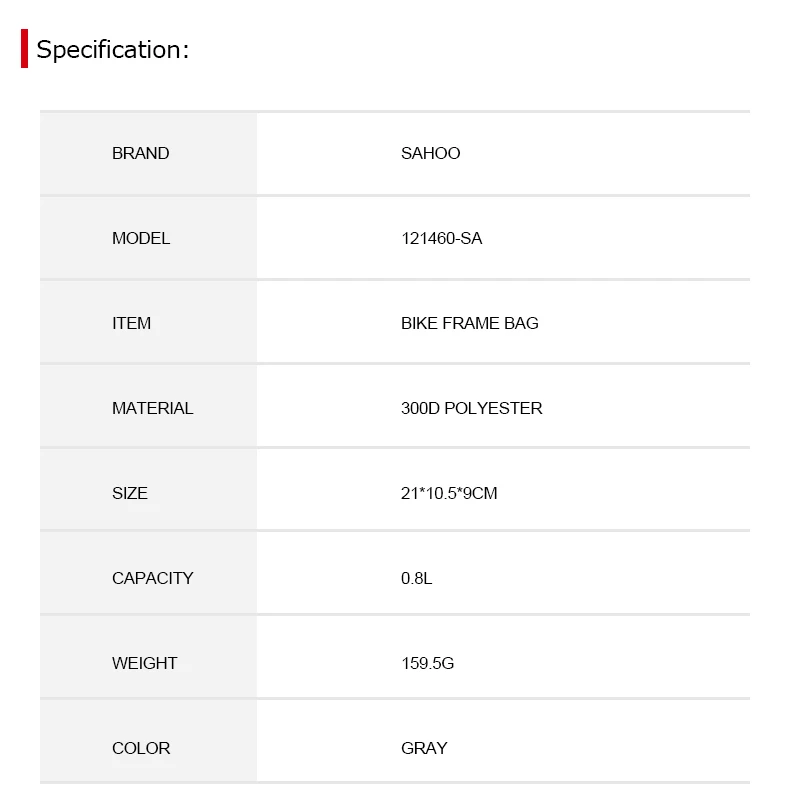Click the 21*10.5*9CM size value

[449, 493]
